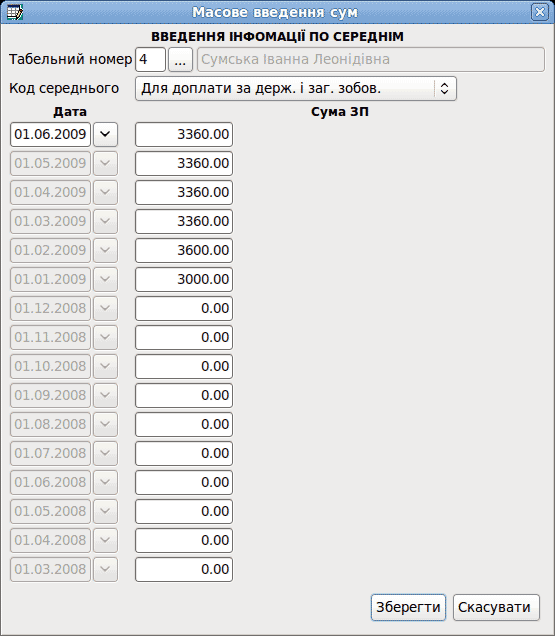Screen dimensions: 555x636
Task: Click the dropdown arrow beside 01.03.2008
Action: 105,569
